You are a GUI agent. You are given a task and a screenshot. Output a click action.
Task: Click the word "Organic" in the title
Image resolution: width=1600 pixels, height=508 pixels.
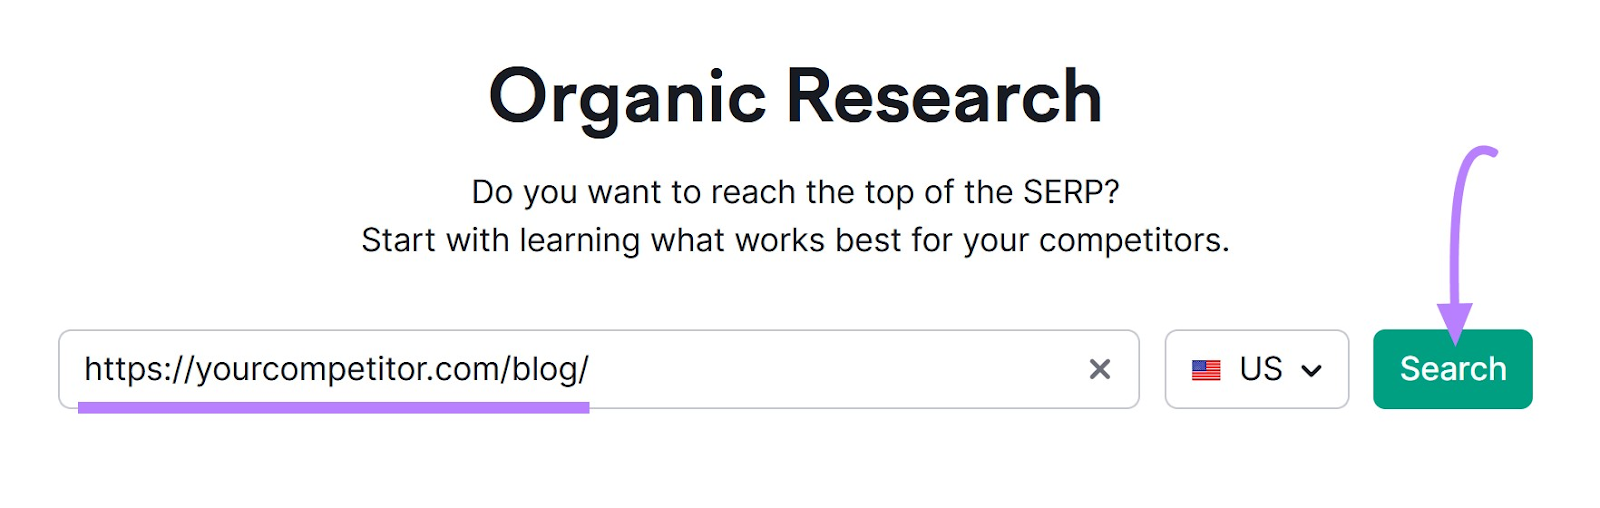[x=627, y=97]
